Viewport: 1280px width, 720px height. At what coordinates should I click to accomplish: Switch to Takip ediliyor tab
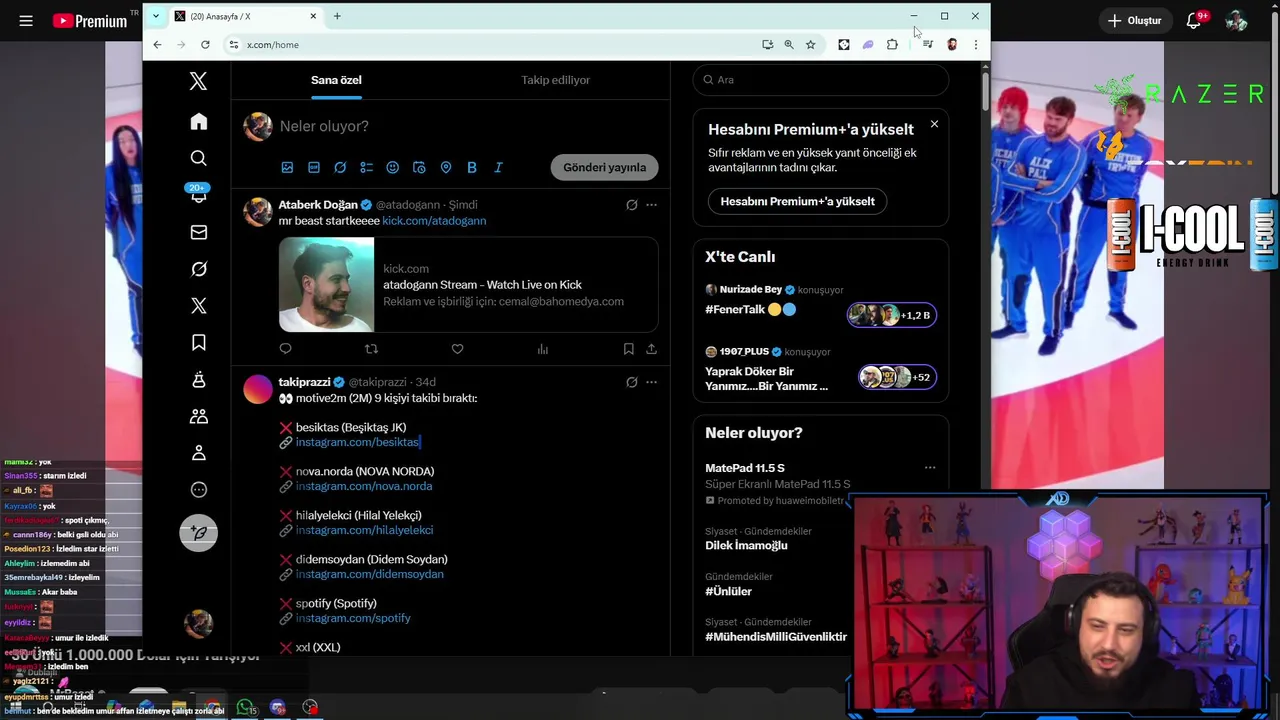555,80
